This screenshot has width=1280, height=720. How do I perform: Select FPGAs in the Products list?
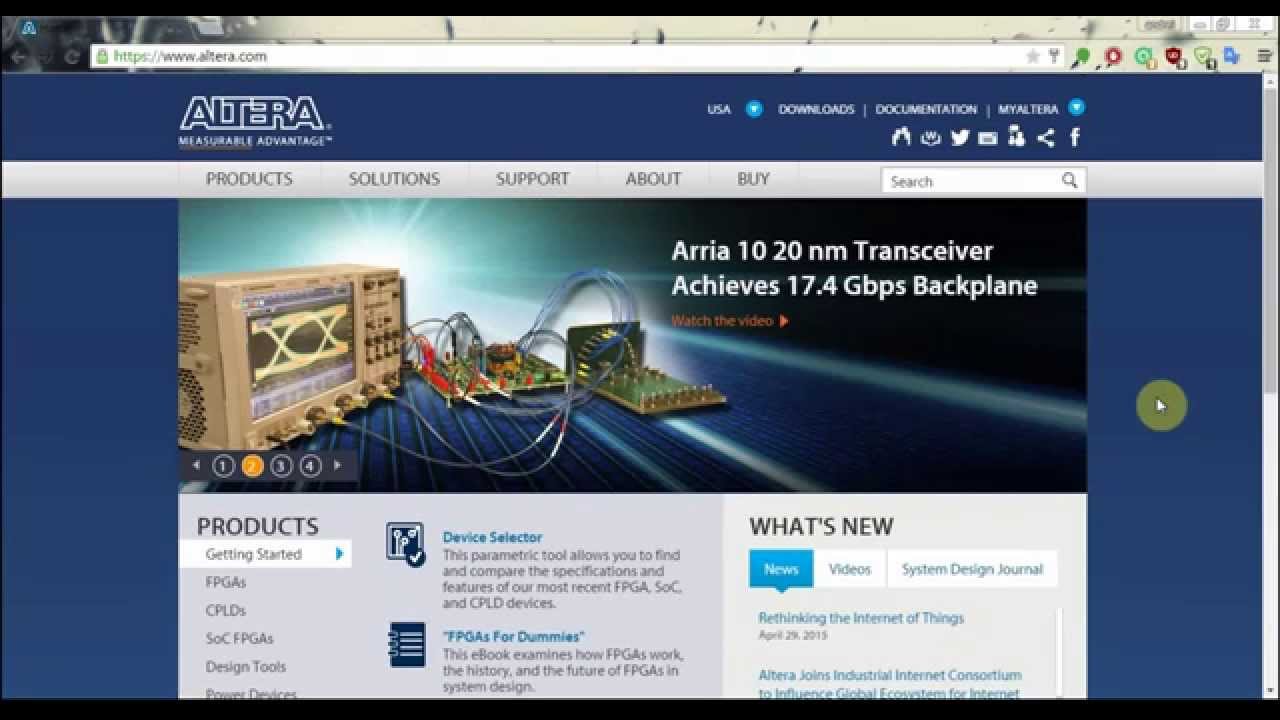226,582
